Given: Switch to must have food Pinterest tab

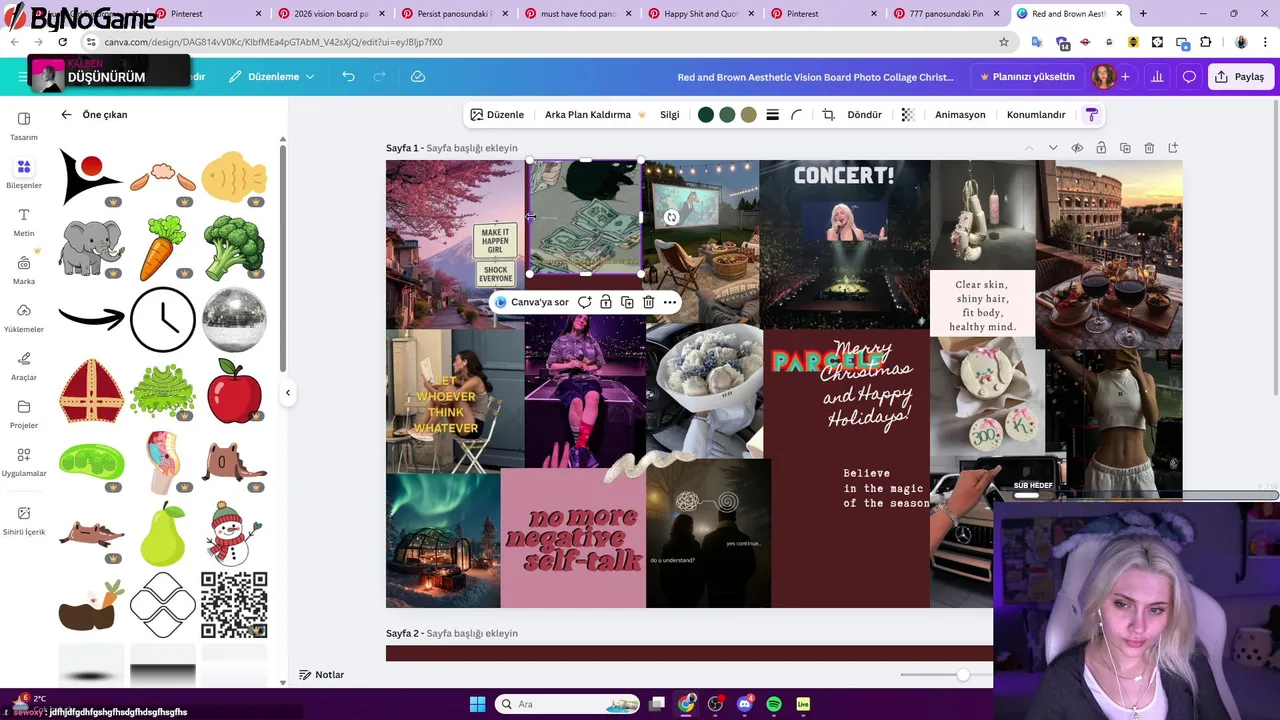Looking at the screenshot, I should tap(570, 14).
